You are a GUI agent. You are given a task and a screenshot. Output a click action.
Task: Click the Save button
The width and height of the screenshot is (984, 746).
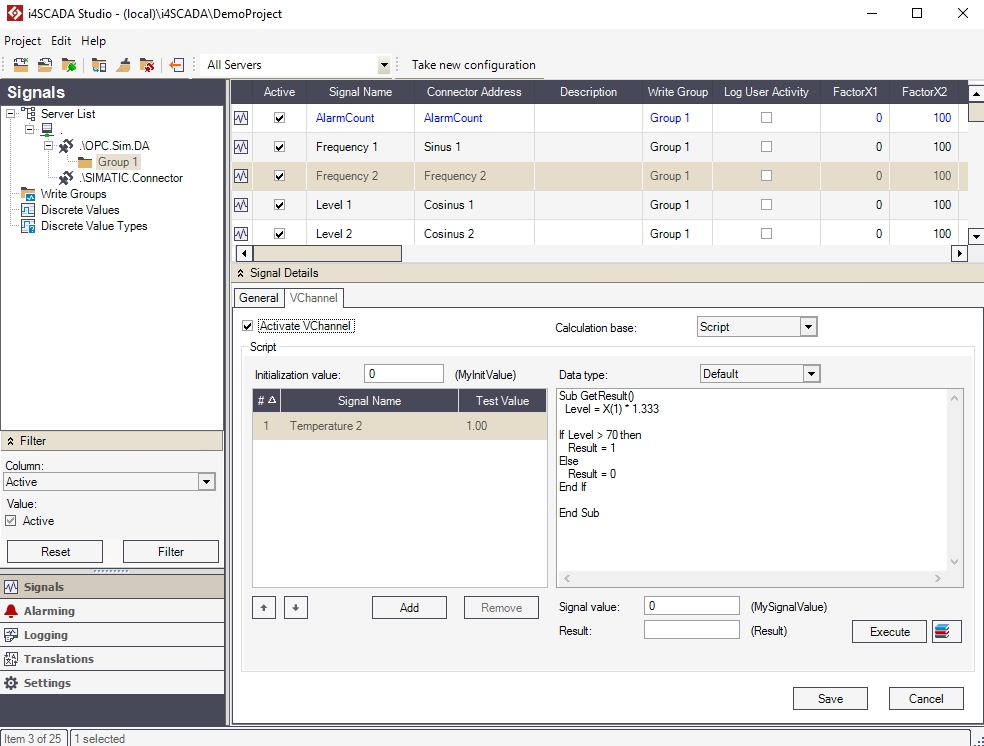[830, 699]
